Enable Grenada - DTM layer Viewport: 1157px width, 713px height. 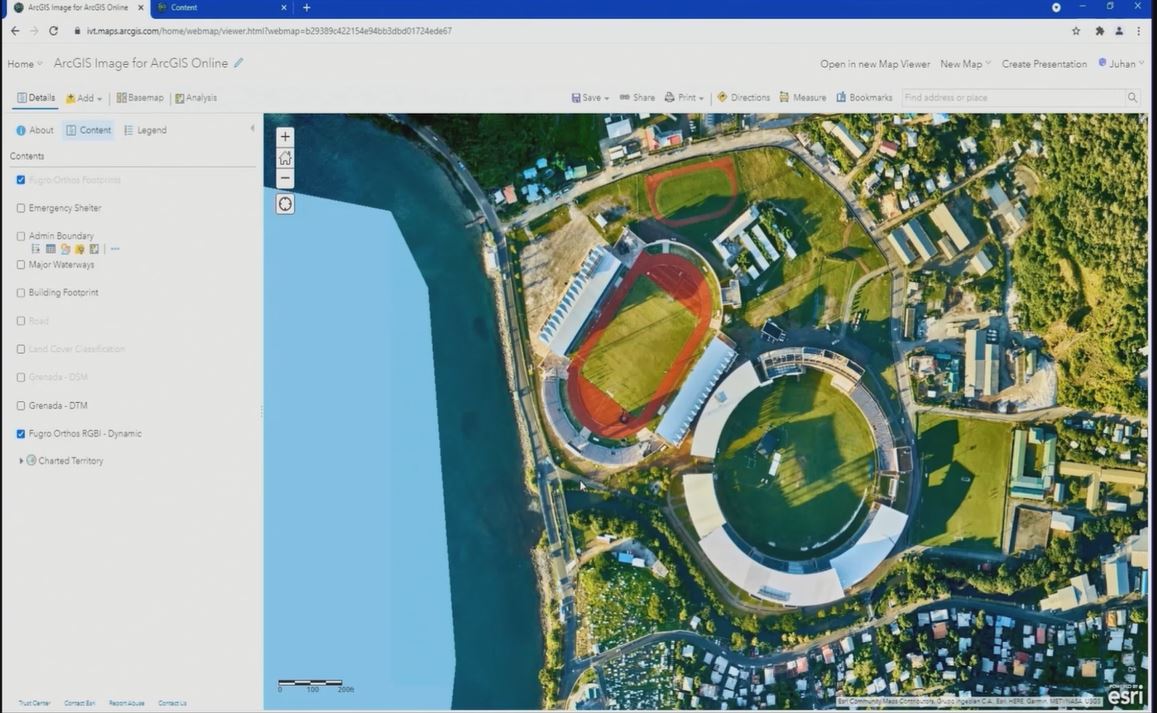pos(21,405)
